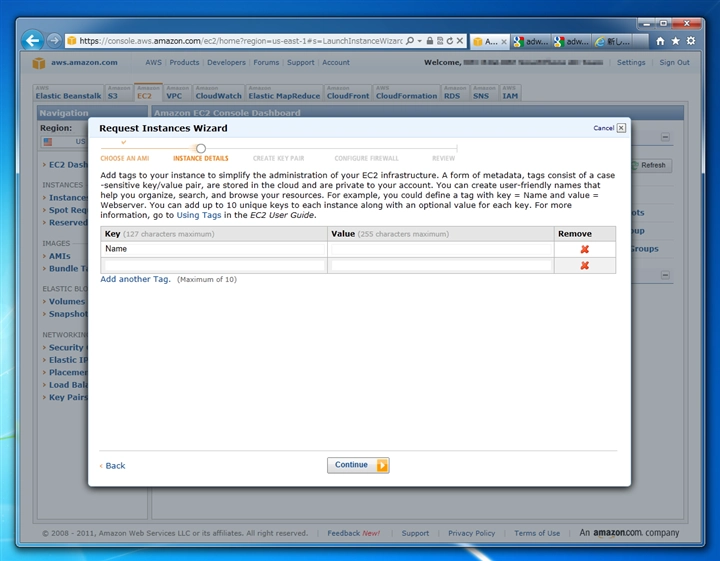Click the Feedback link in the footer
Image resolution: width=720 pixels, height=561 pixels.
pyautogui.click(x=354, y=533)
